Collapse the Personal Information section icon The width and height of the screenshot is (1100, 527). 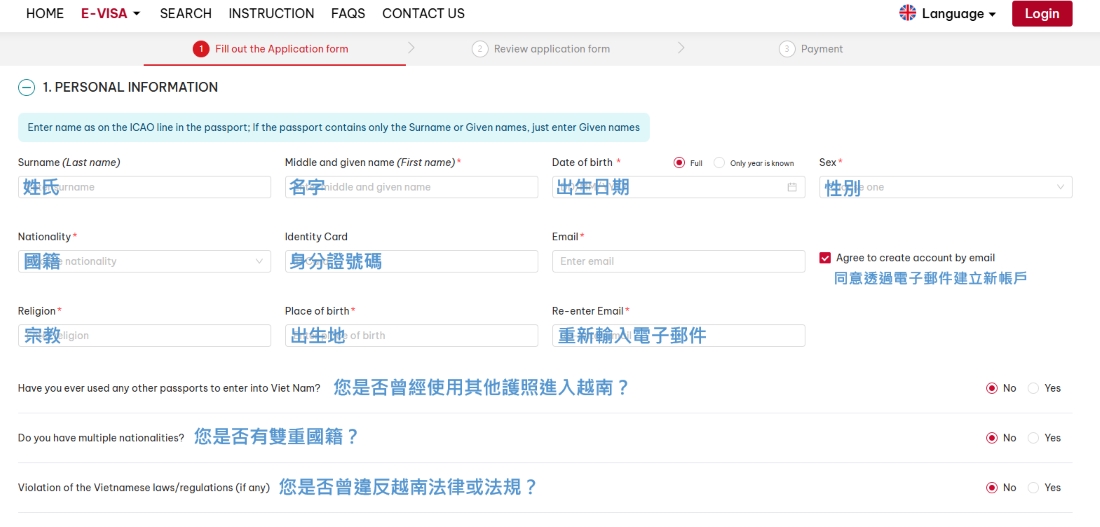[26, 88]
